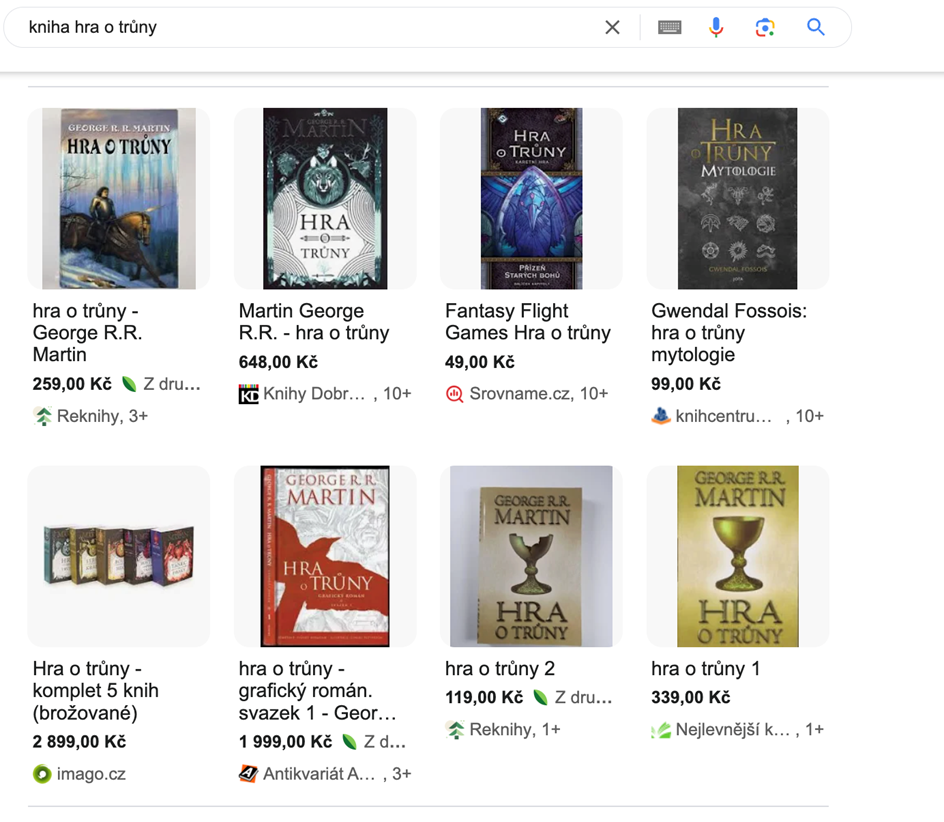Open the 5-book box set thumbnail
This screenshot has height=822, width=944.
tap(119, 556)
